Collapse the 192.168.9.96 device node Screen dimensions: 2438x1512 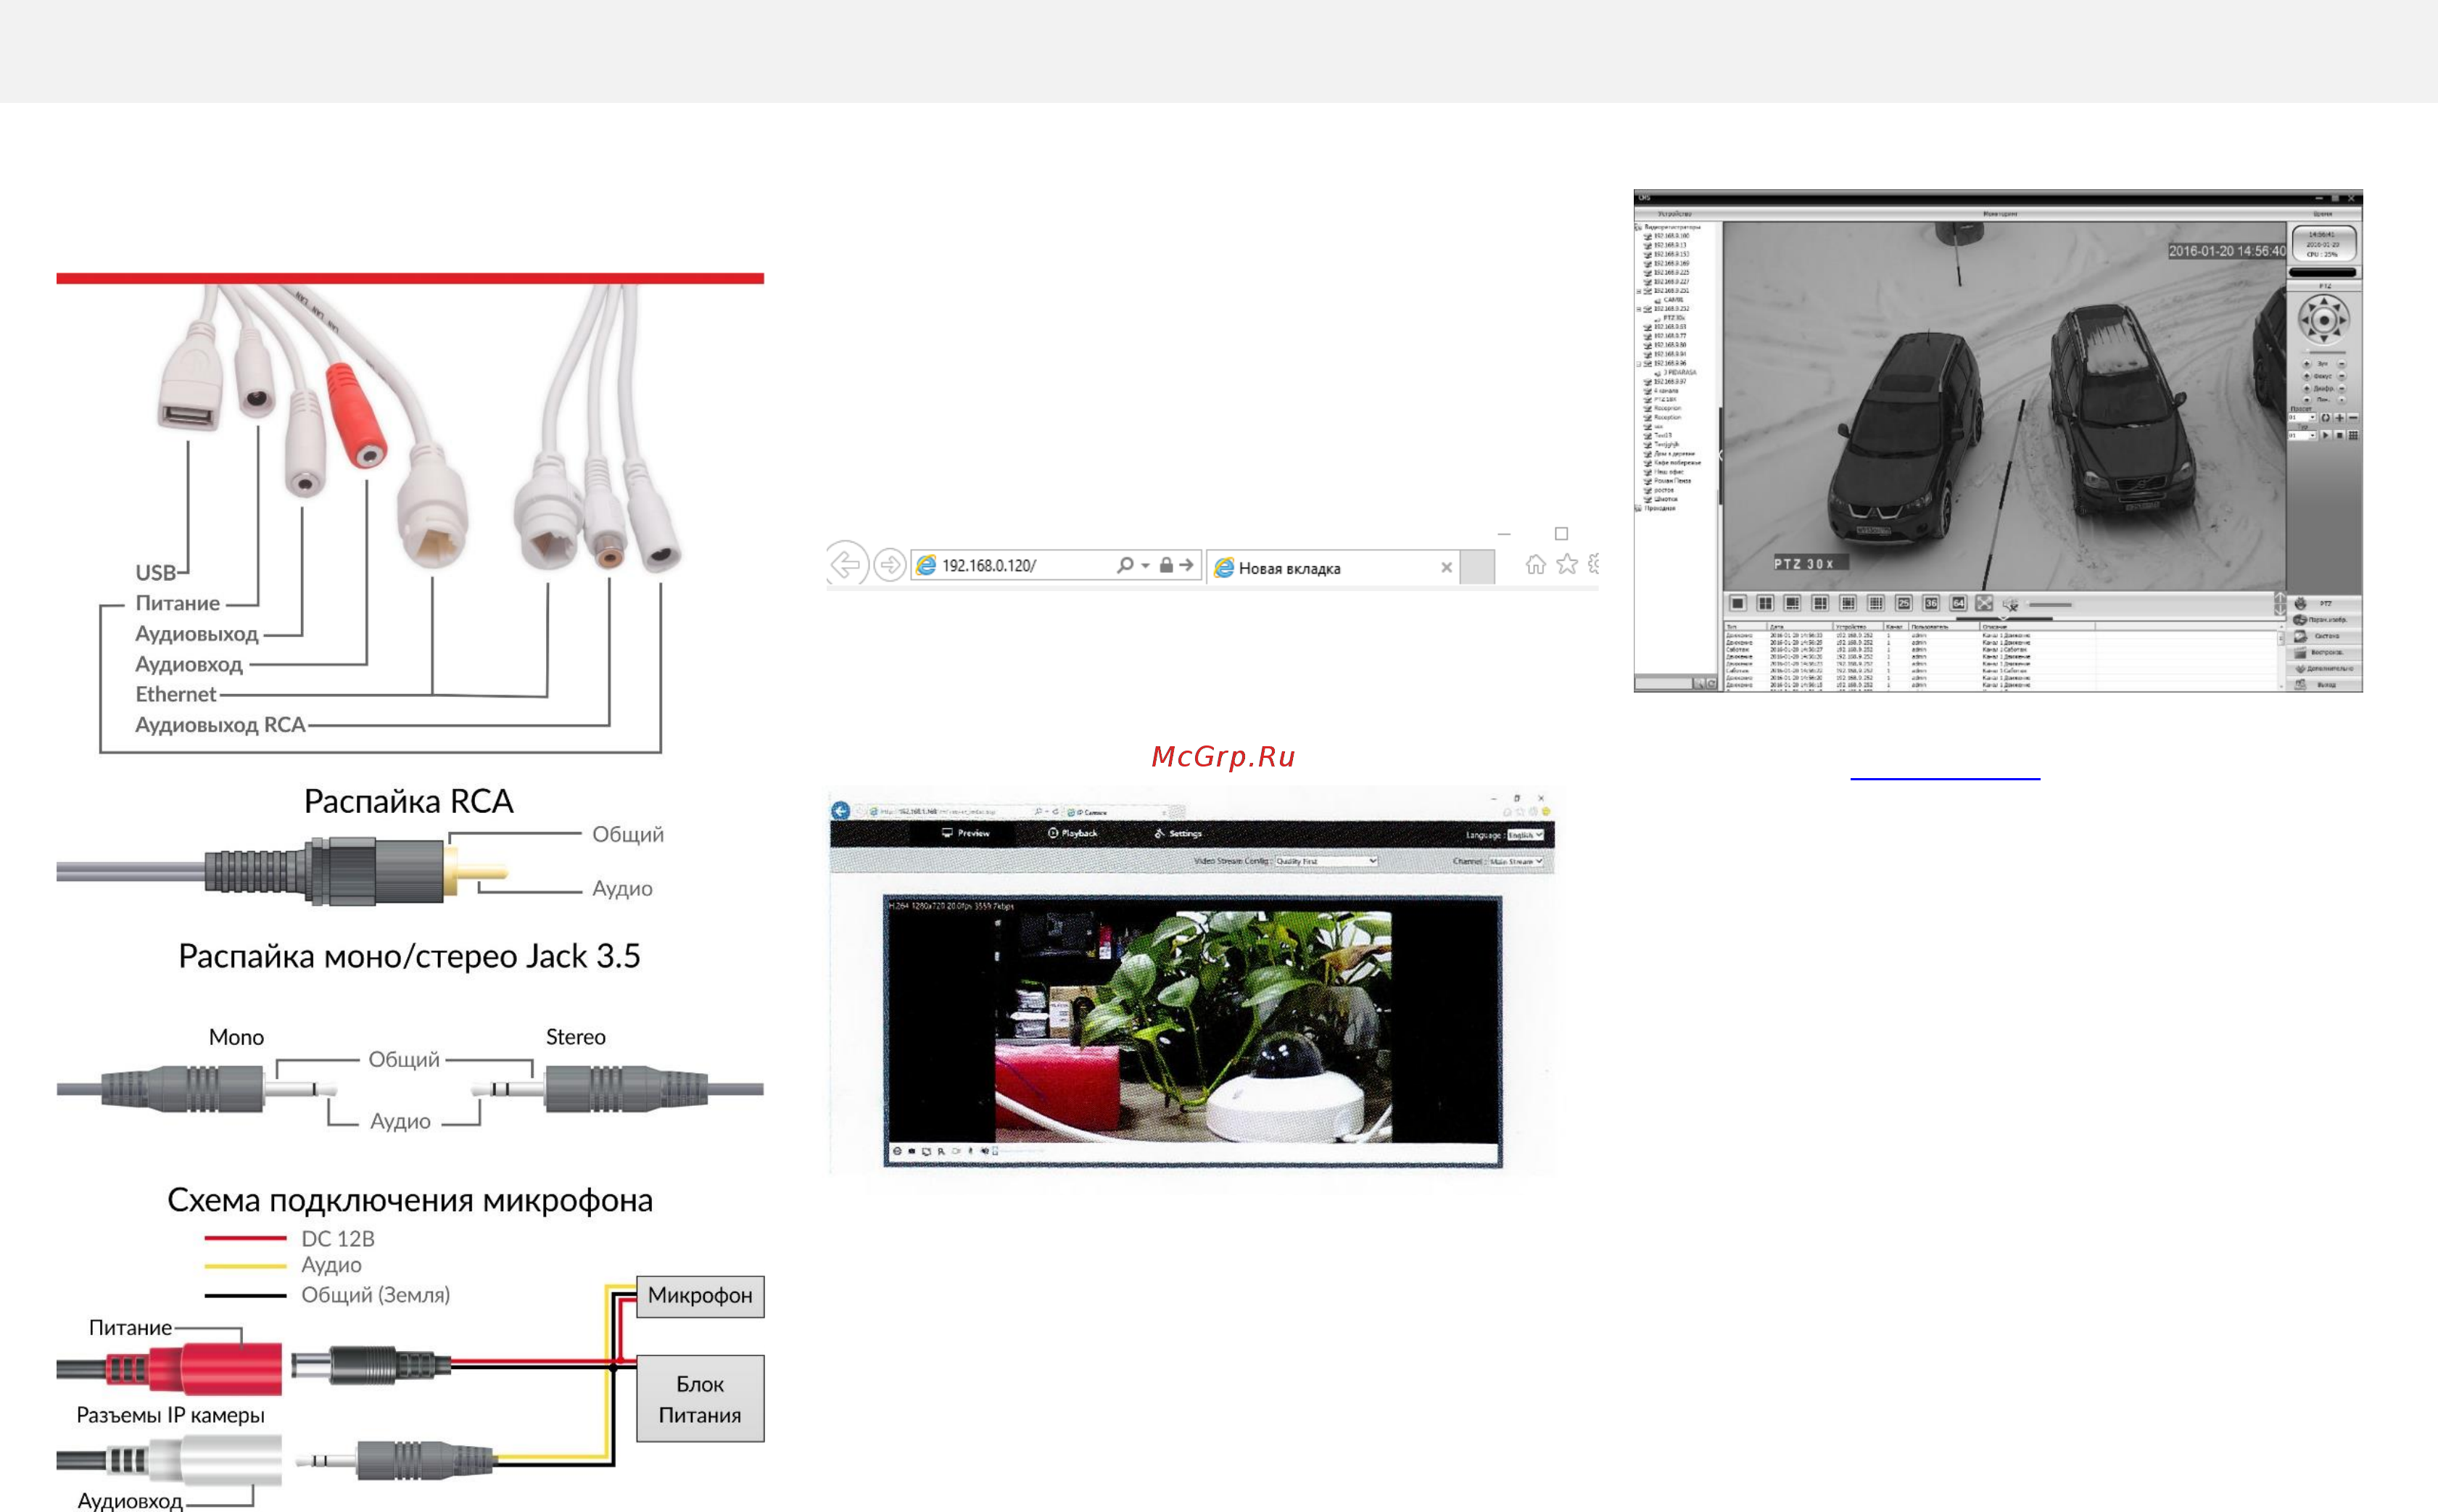click(1639, 364)
